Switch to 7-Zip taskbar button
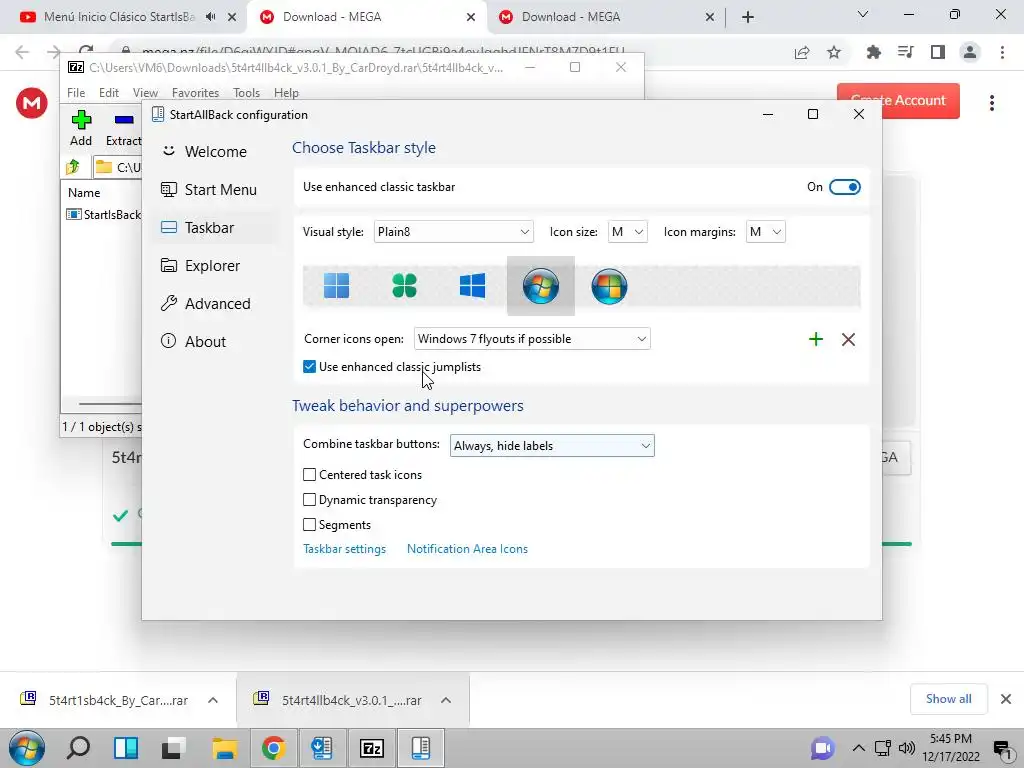The height and width of the screenshot is (768, 1024). [x=372, y=748]
